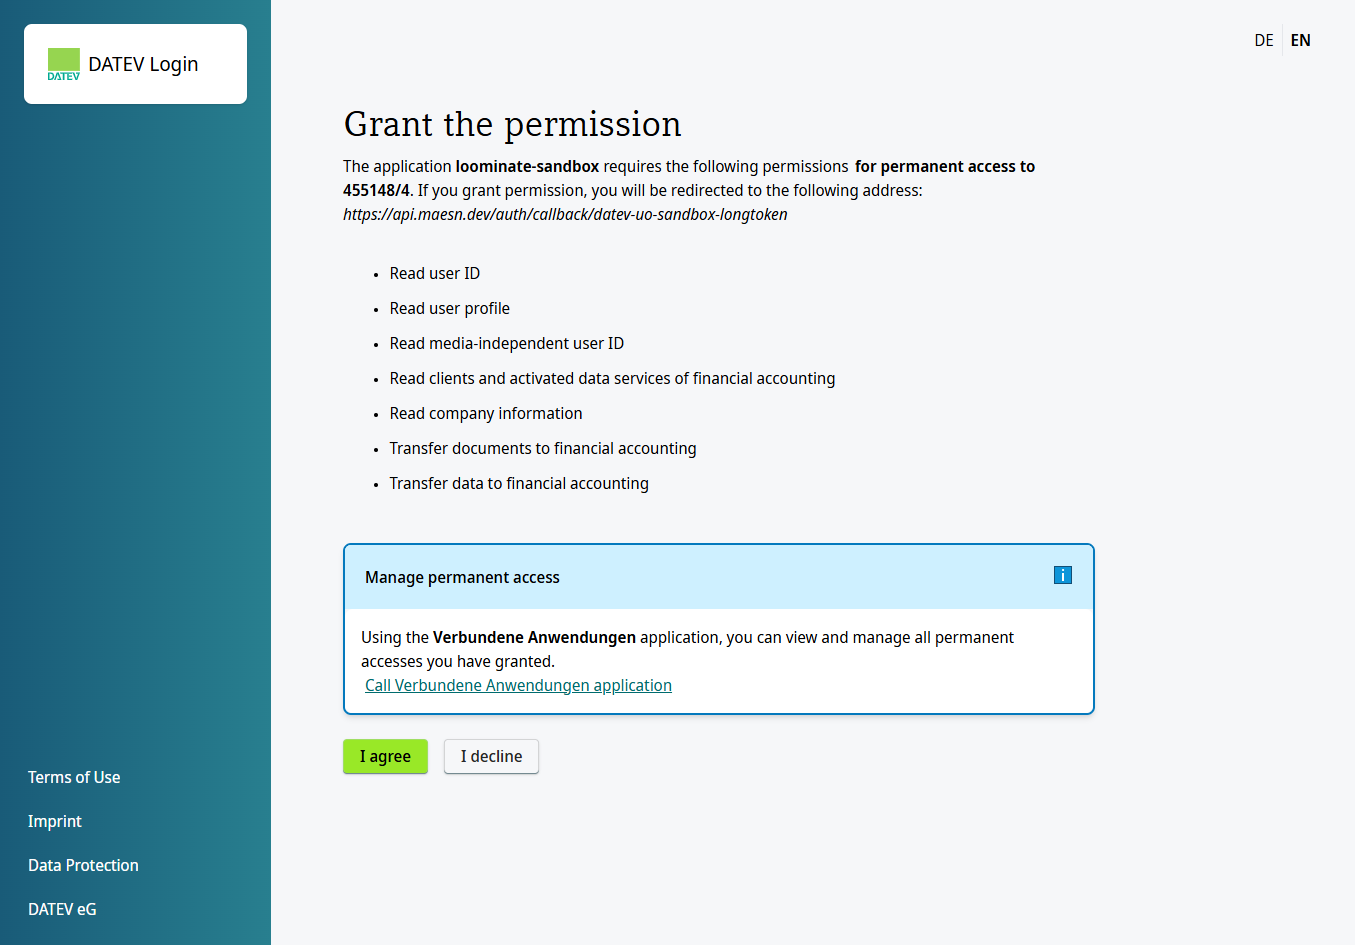This screenshot has width=1355, height=945.
Task: Select Transfer data to financial accounting item
Action: pyautogui.click(x=519, y=483)
